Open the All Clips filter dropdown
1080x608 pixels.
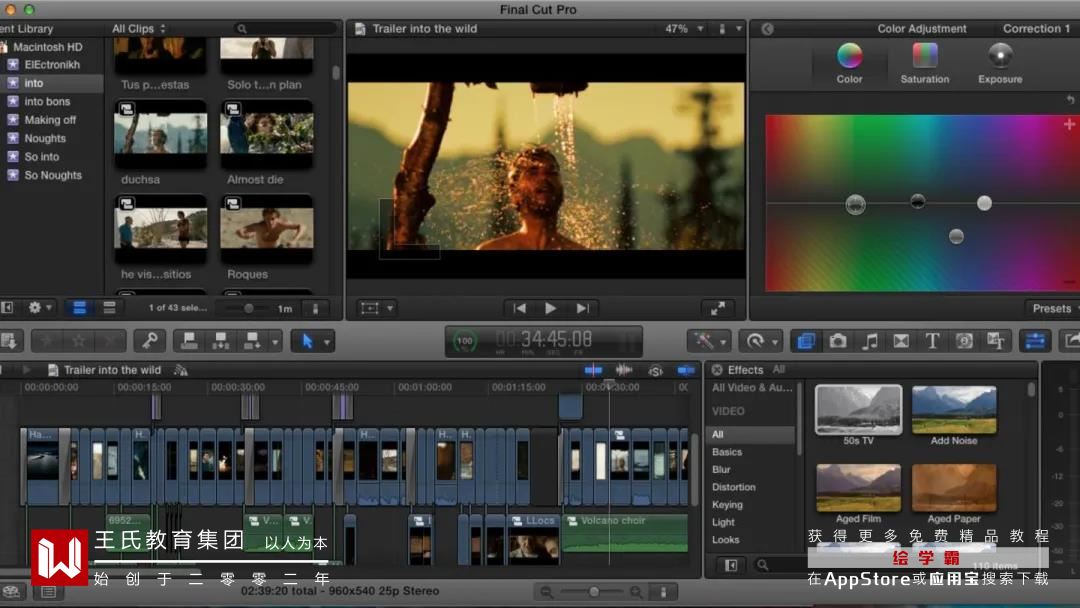(139, 29)
